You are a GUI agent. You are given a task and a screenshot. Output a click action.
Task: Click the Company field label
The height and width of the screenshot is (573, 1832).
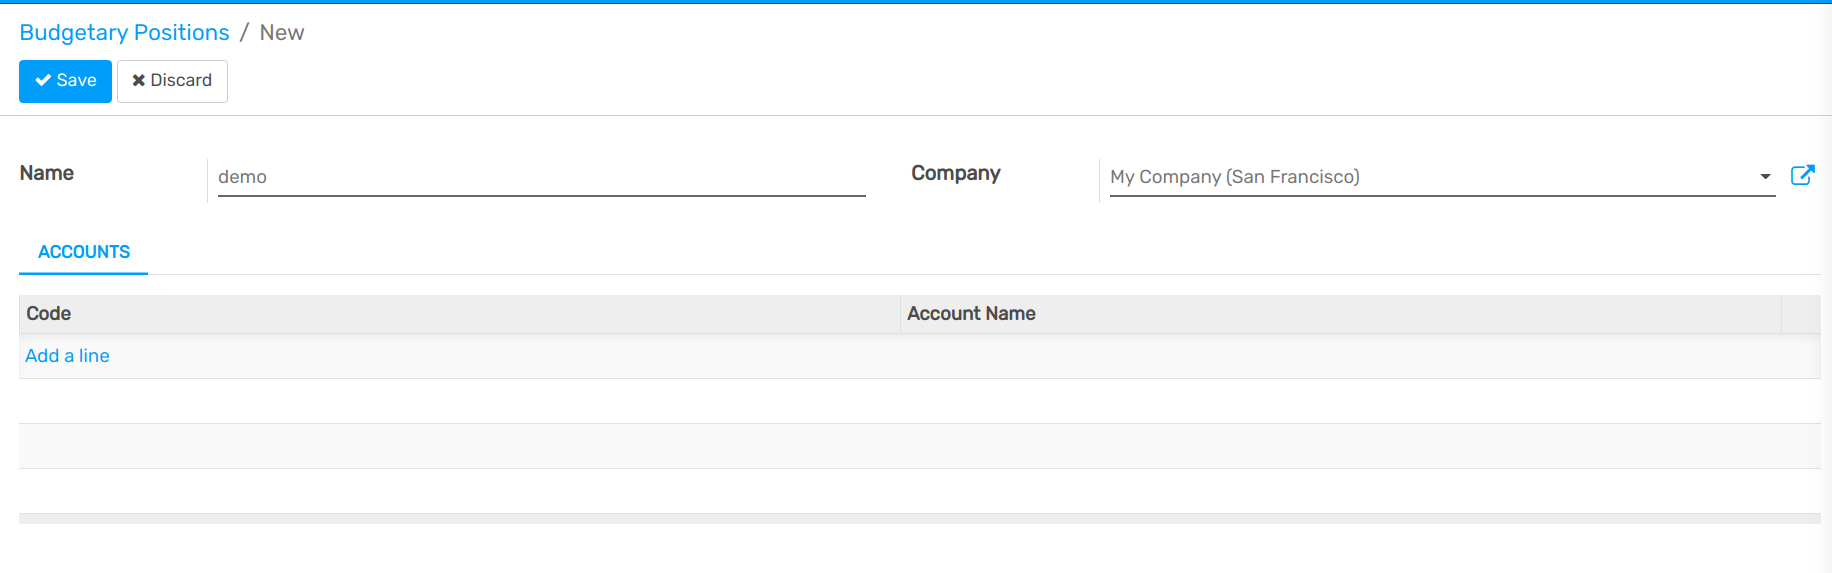coord(955,173)
